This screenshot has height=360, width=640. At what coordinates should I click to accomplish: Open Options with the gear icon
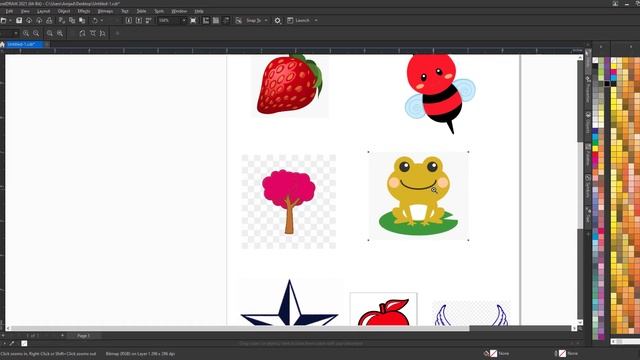tap(278, 20)
